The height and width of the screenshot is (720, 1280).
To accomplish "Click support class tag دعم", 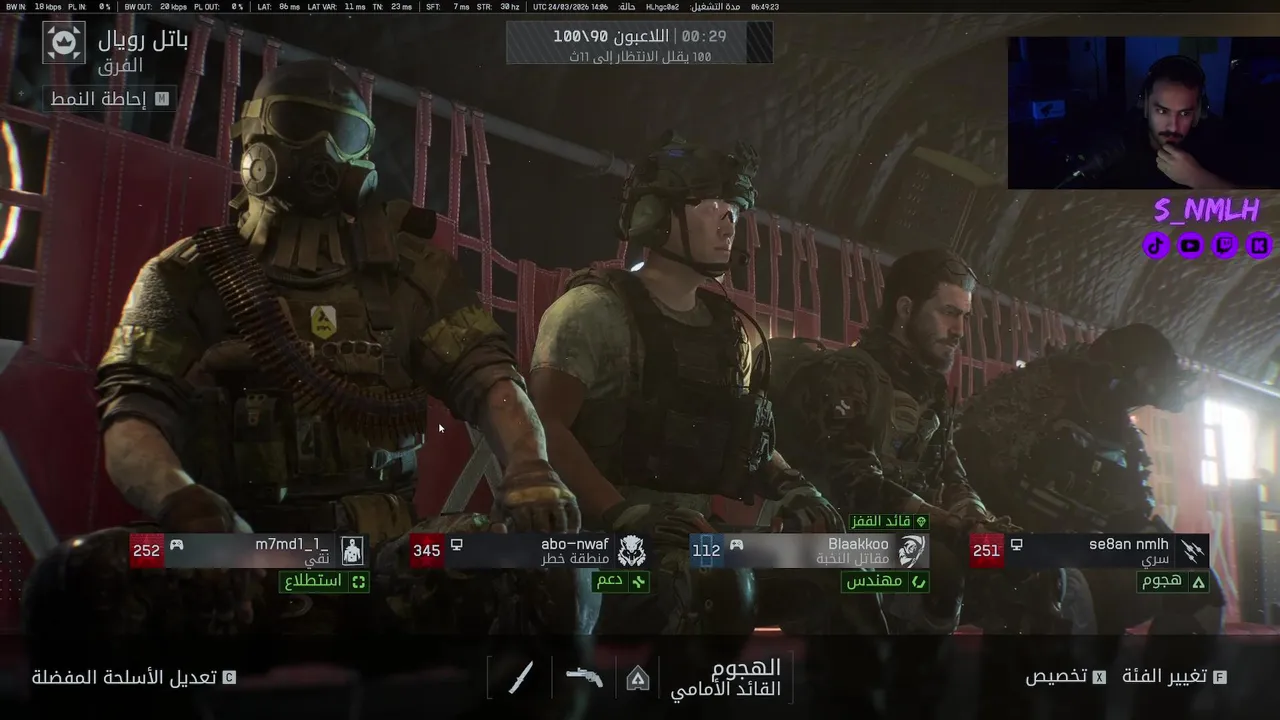I will point(620,581).
